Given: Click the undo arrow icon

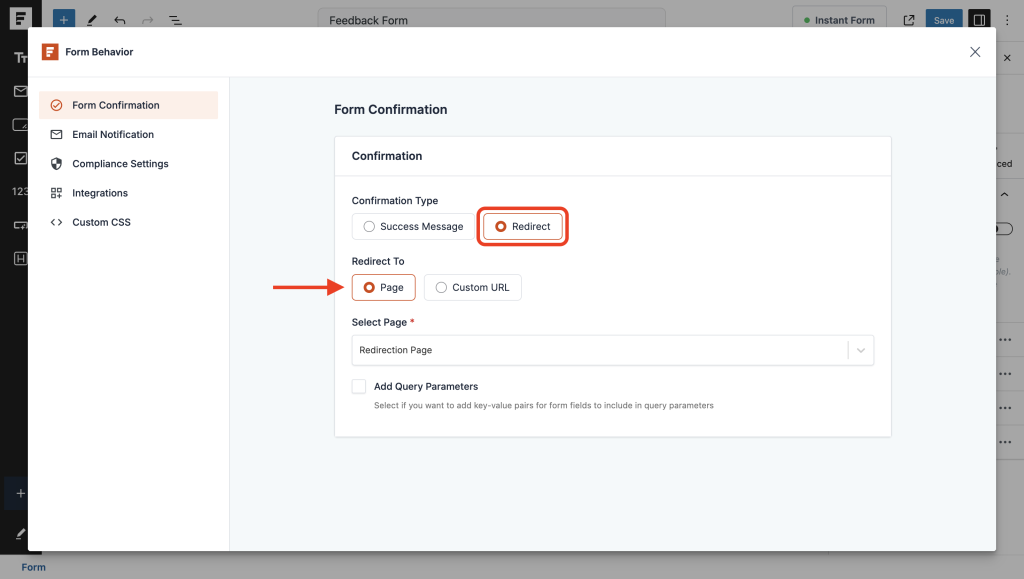Looking at the screenshot, I should [x=119, y=19].
